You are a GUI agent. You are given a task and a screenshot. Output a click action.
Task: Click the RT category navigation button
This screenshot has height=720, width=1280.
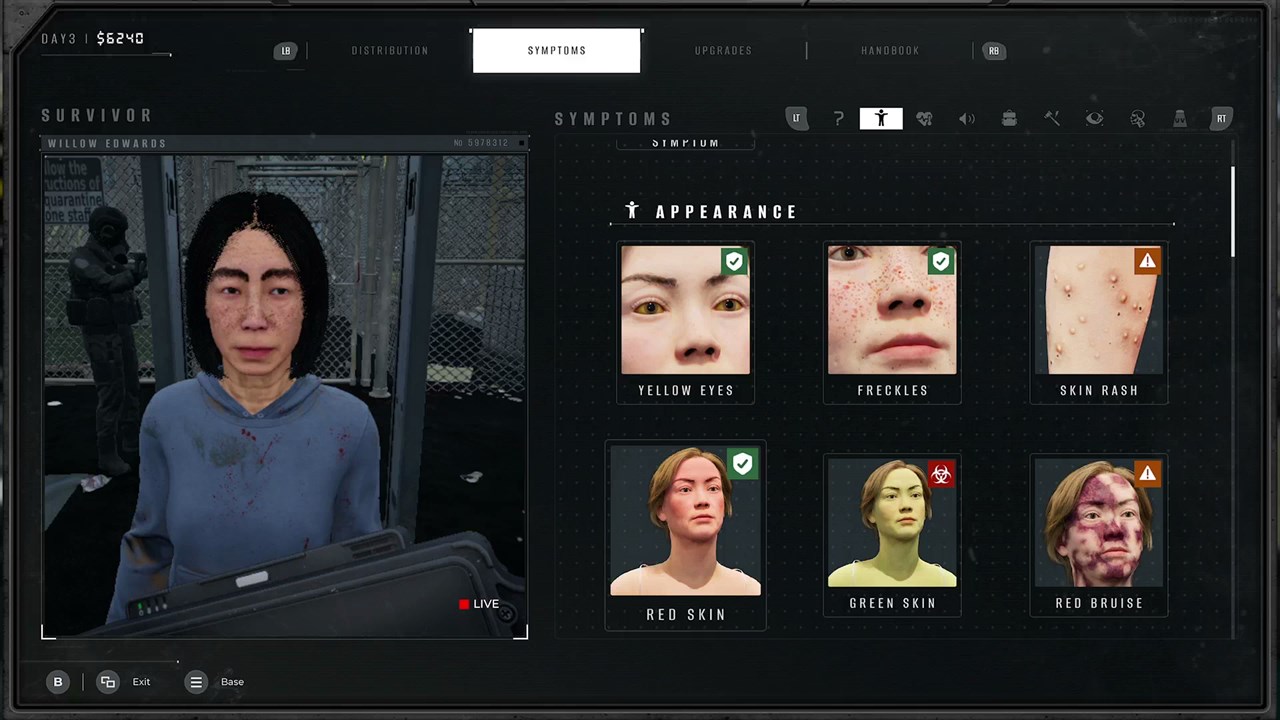click(x=1221, y=119)
